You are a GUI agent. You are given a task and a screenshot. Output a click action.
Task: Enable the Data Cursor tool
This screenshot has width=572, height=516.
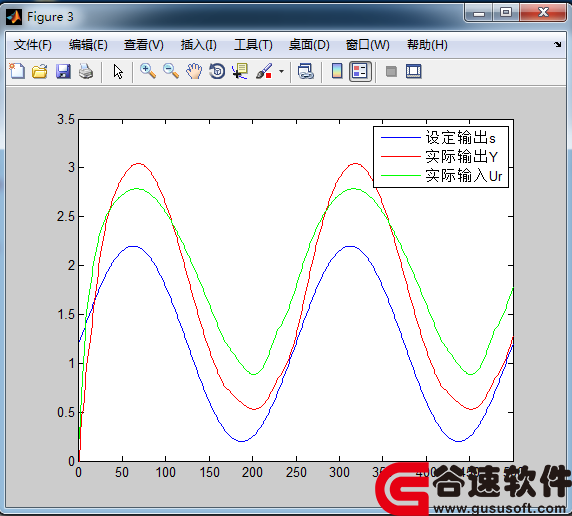(x=240, y=71)
